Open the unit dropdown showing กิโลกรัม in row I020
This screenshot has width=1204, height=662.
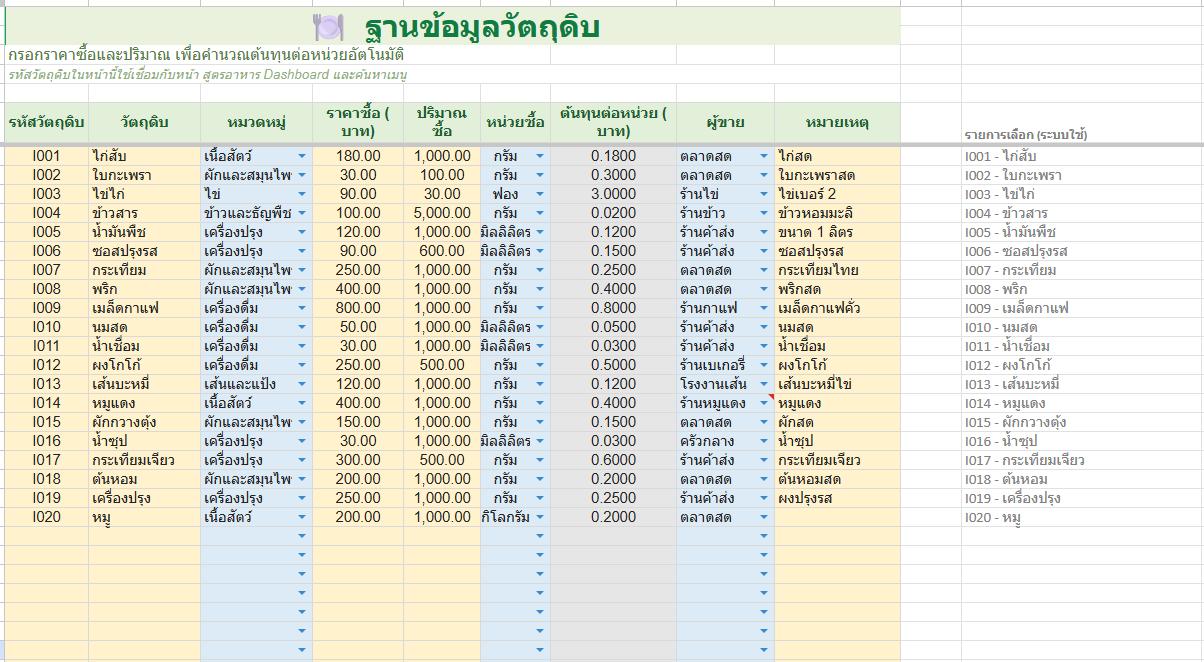[x=540, y=517]
